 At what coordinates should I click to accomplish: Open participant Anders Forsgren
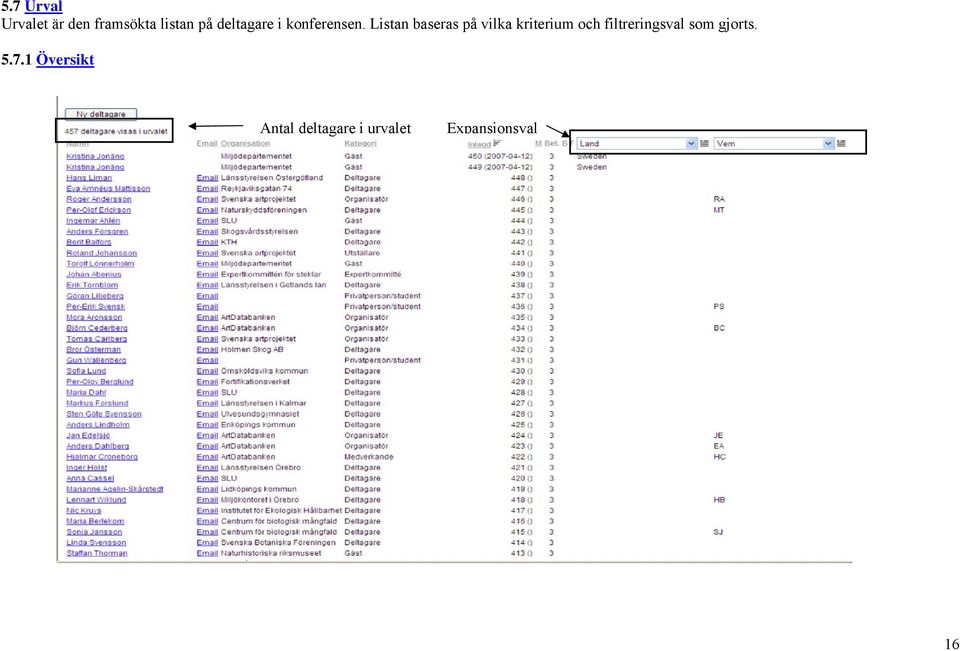pos(97,231)
